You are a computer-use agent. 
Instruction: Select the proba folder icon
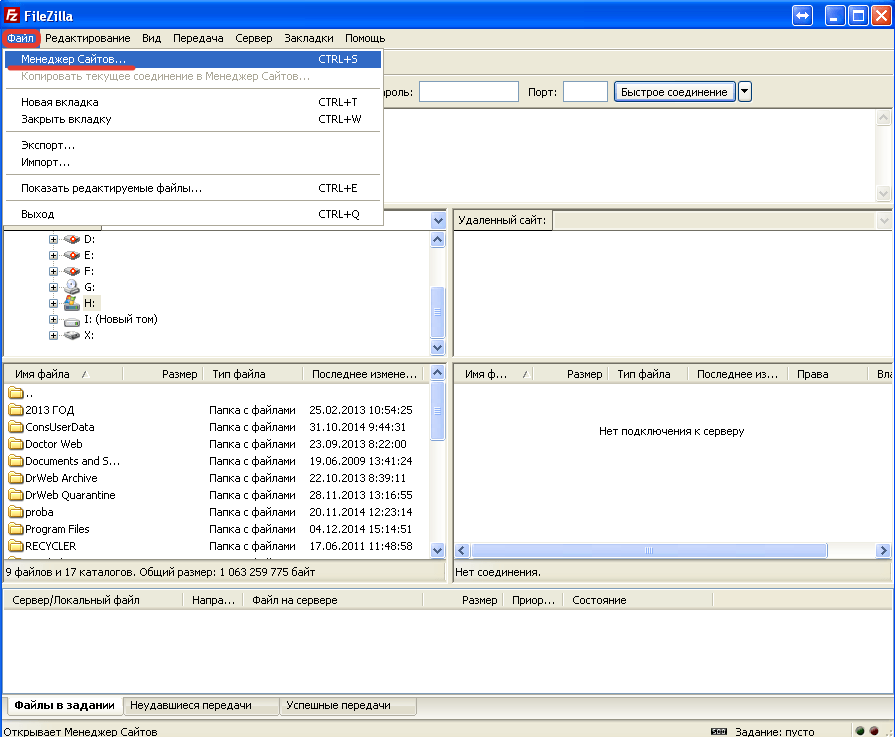pos(16,512)
